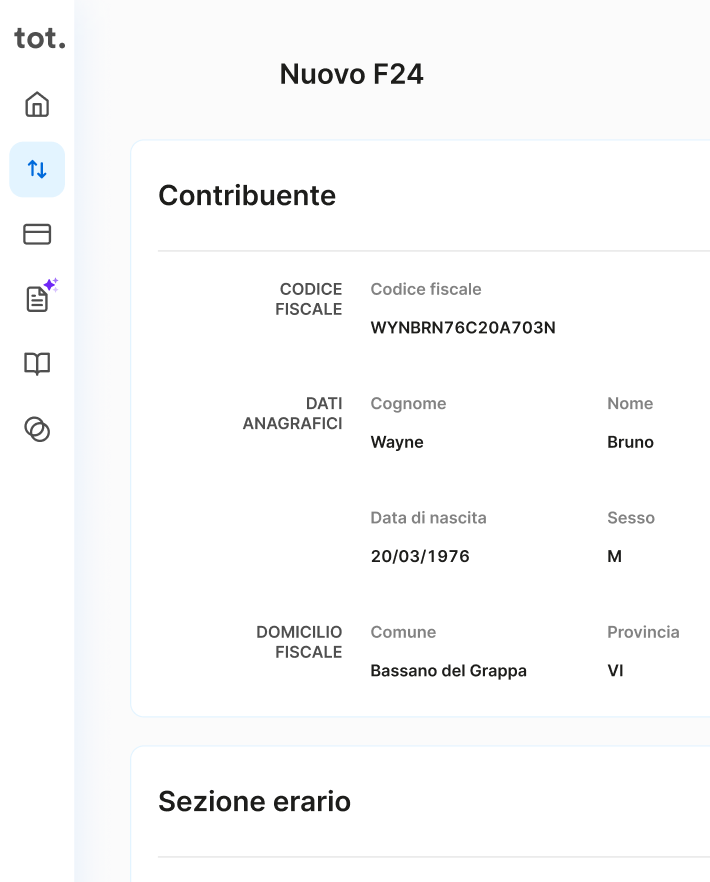This screenshot has height=882, width=710.
Task: Open the overlapping circles icon
Action: [37, 429]
